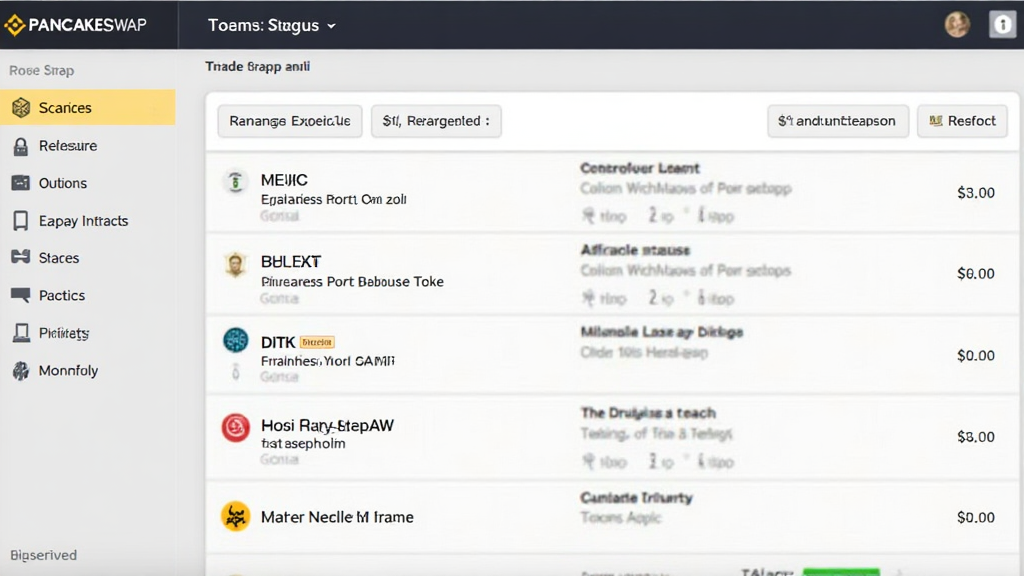Click the MEIJIC token icon

tap(235, 182)
